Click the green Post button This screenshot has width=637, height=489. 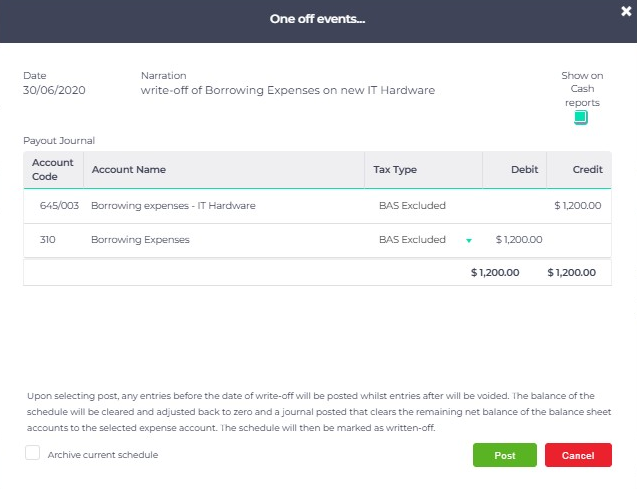(x=505, y=455)
